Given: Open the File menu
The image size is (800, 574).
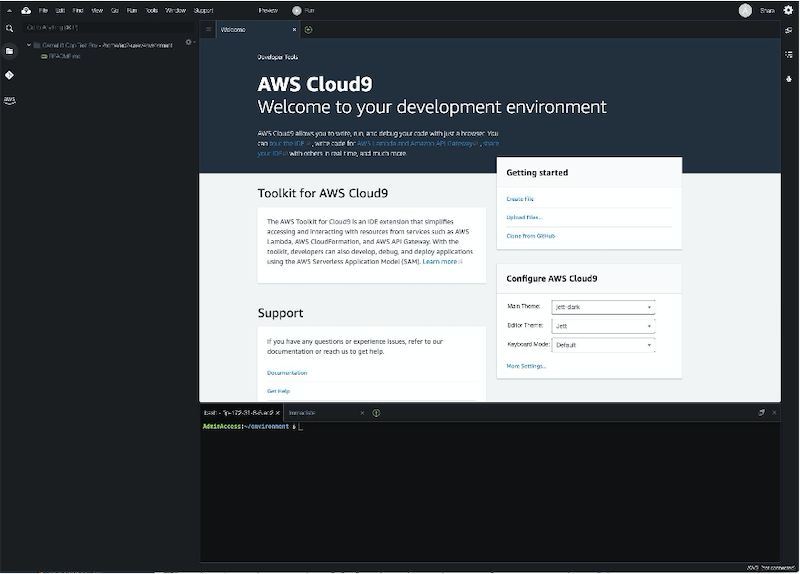Looking at the screenshot, I should 43,10.
